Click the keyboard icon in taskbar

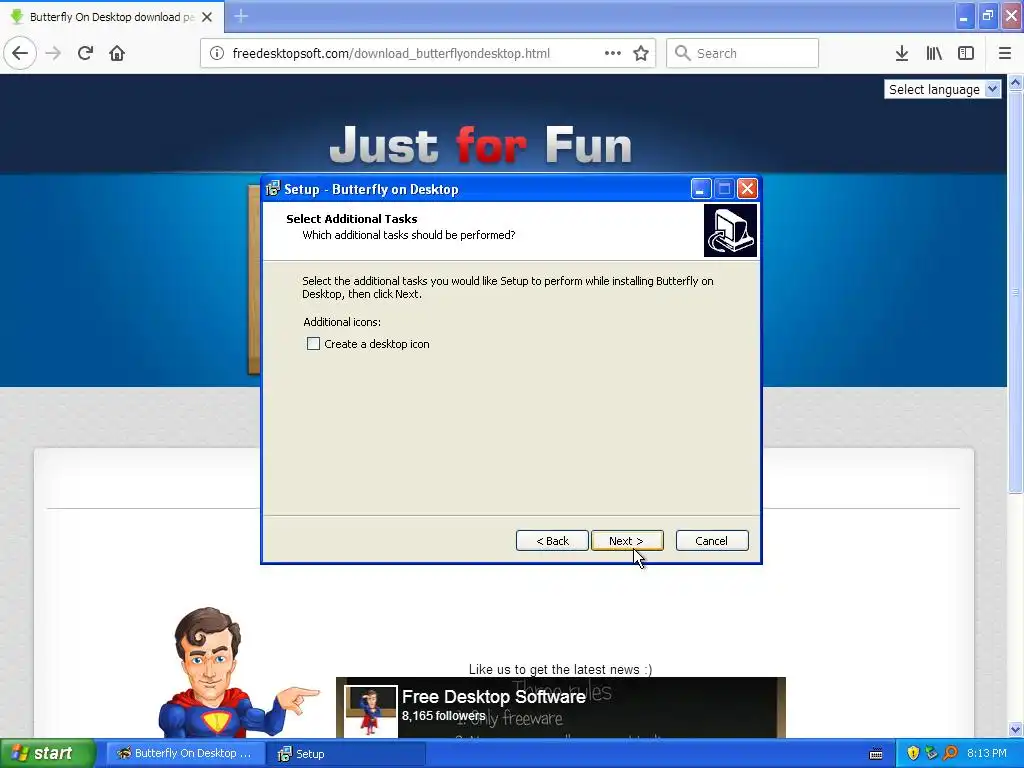(876, 754)
